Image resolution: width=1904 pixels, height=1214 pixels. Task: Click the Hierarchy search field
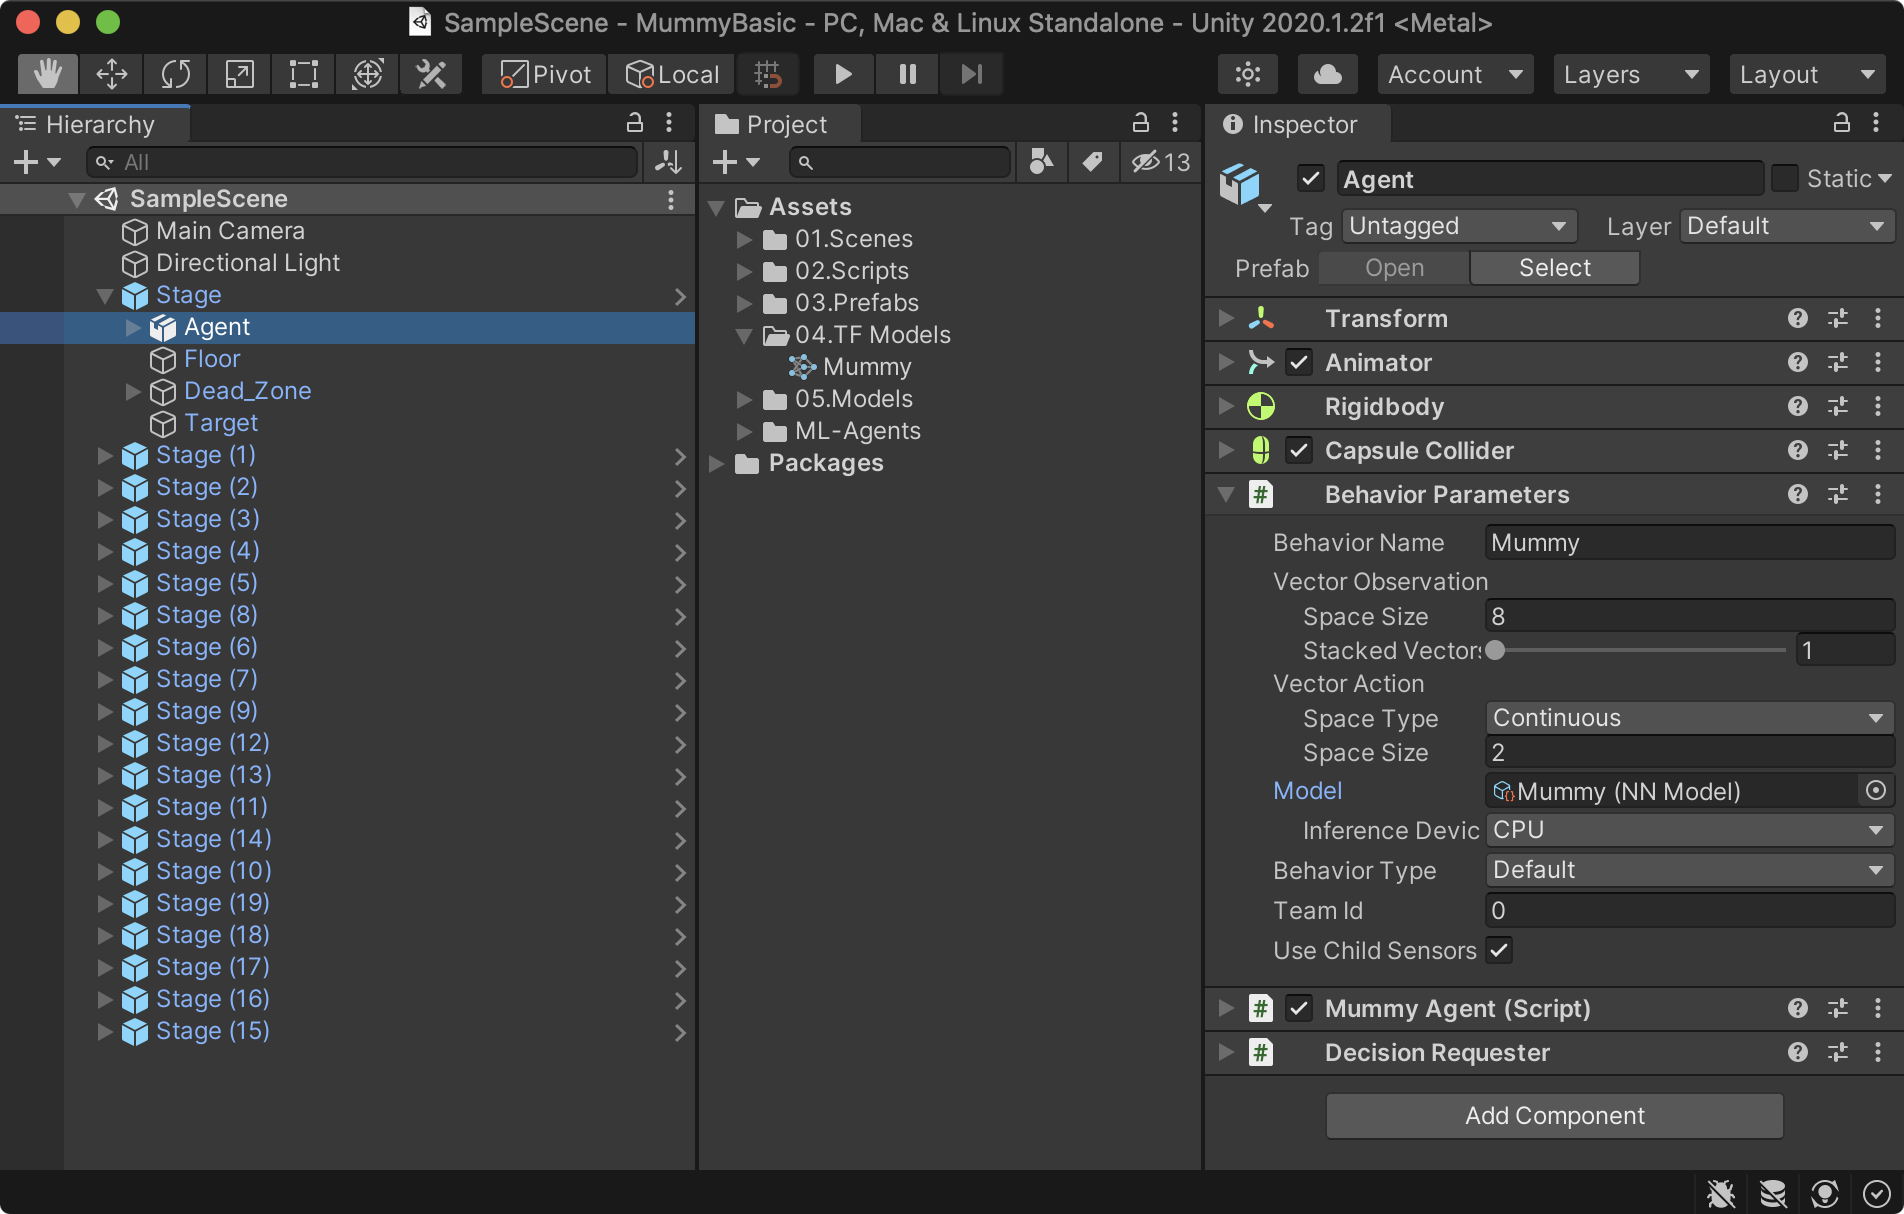[362, 162]
